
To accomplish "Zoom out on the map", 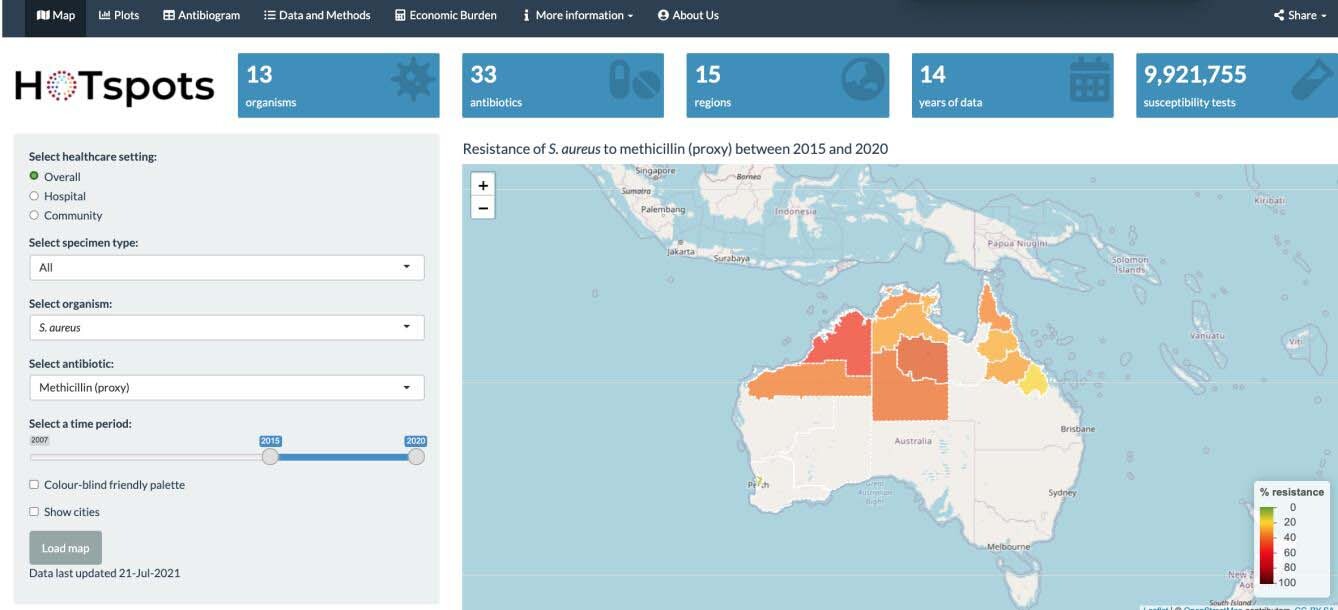I will [x=483, y=208].
